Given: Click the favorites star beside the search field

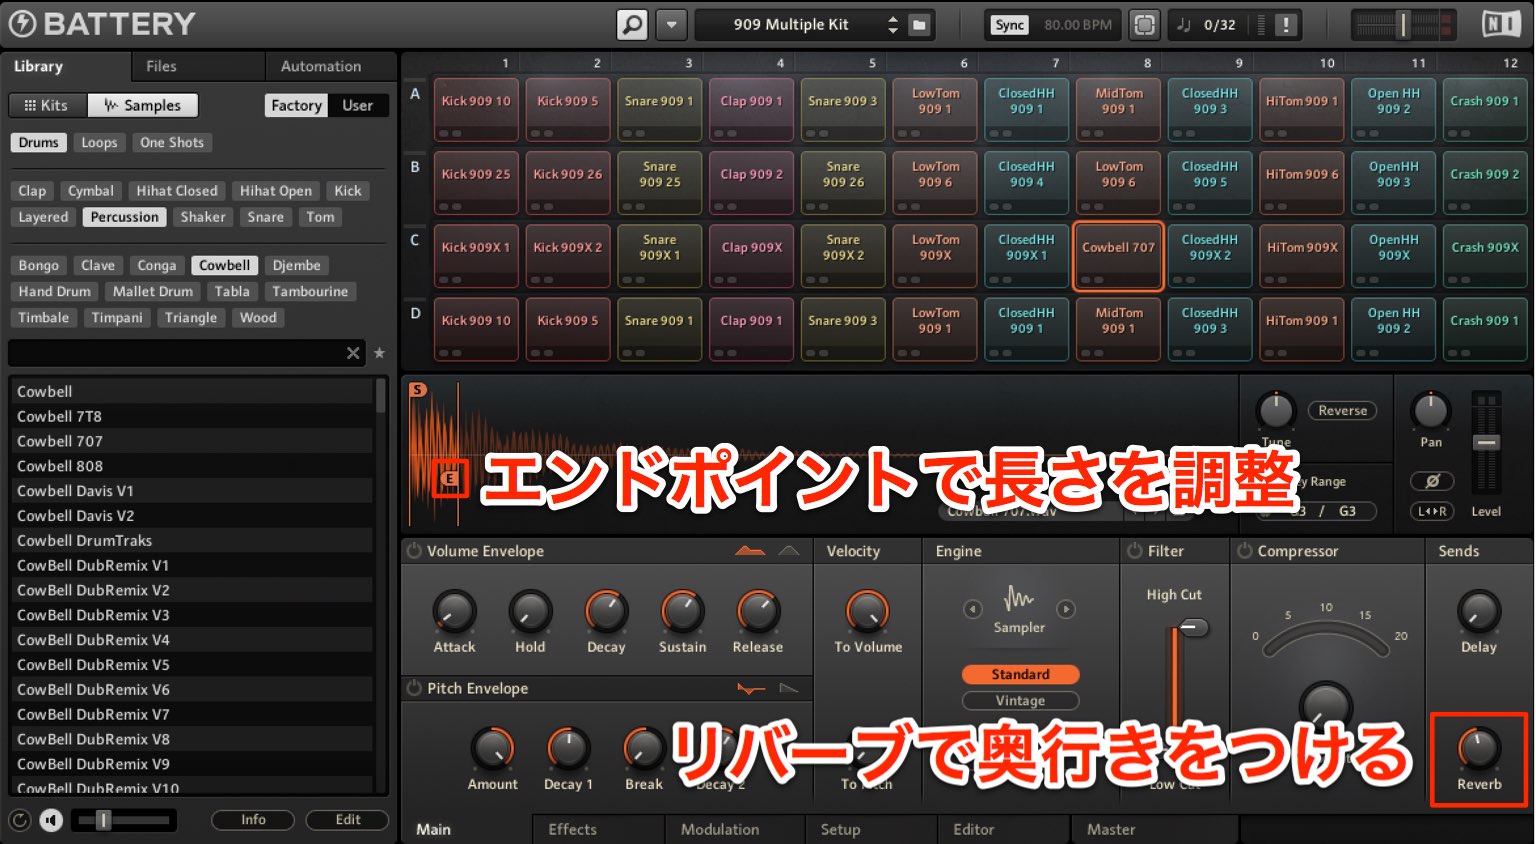Looking at the screenshot, I should point(379,353).
